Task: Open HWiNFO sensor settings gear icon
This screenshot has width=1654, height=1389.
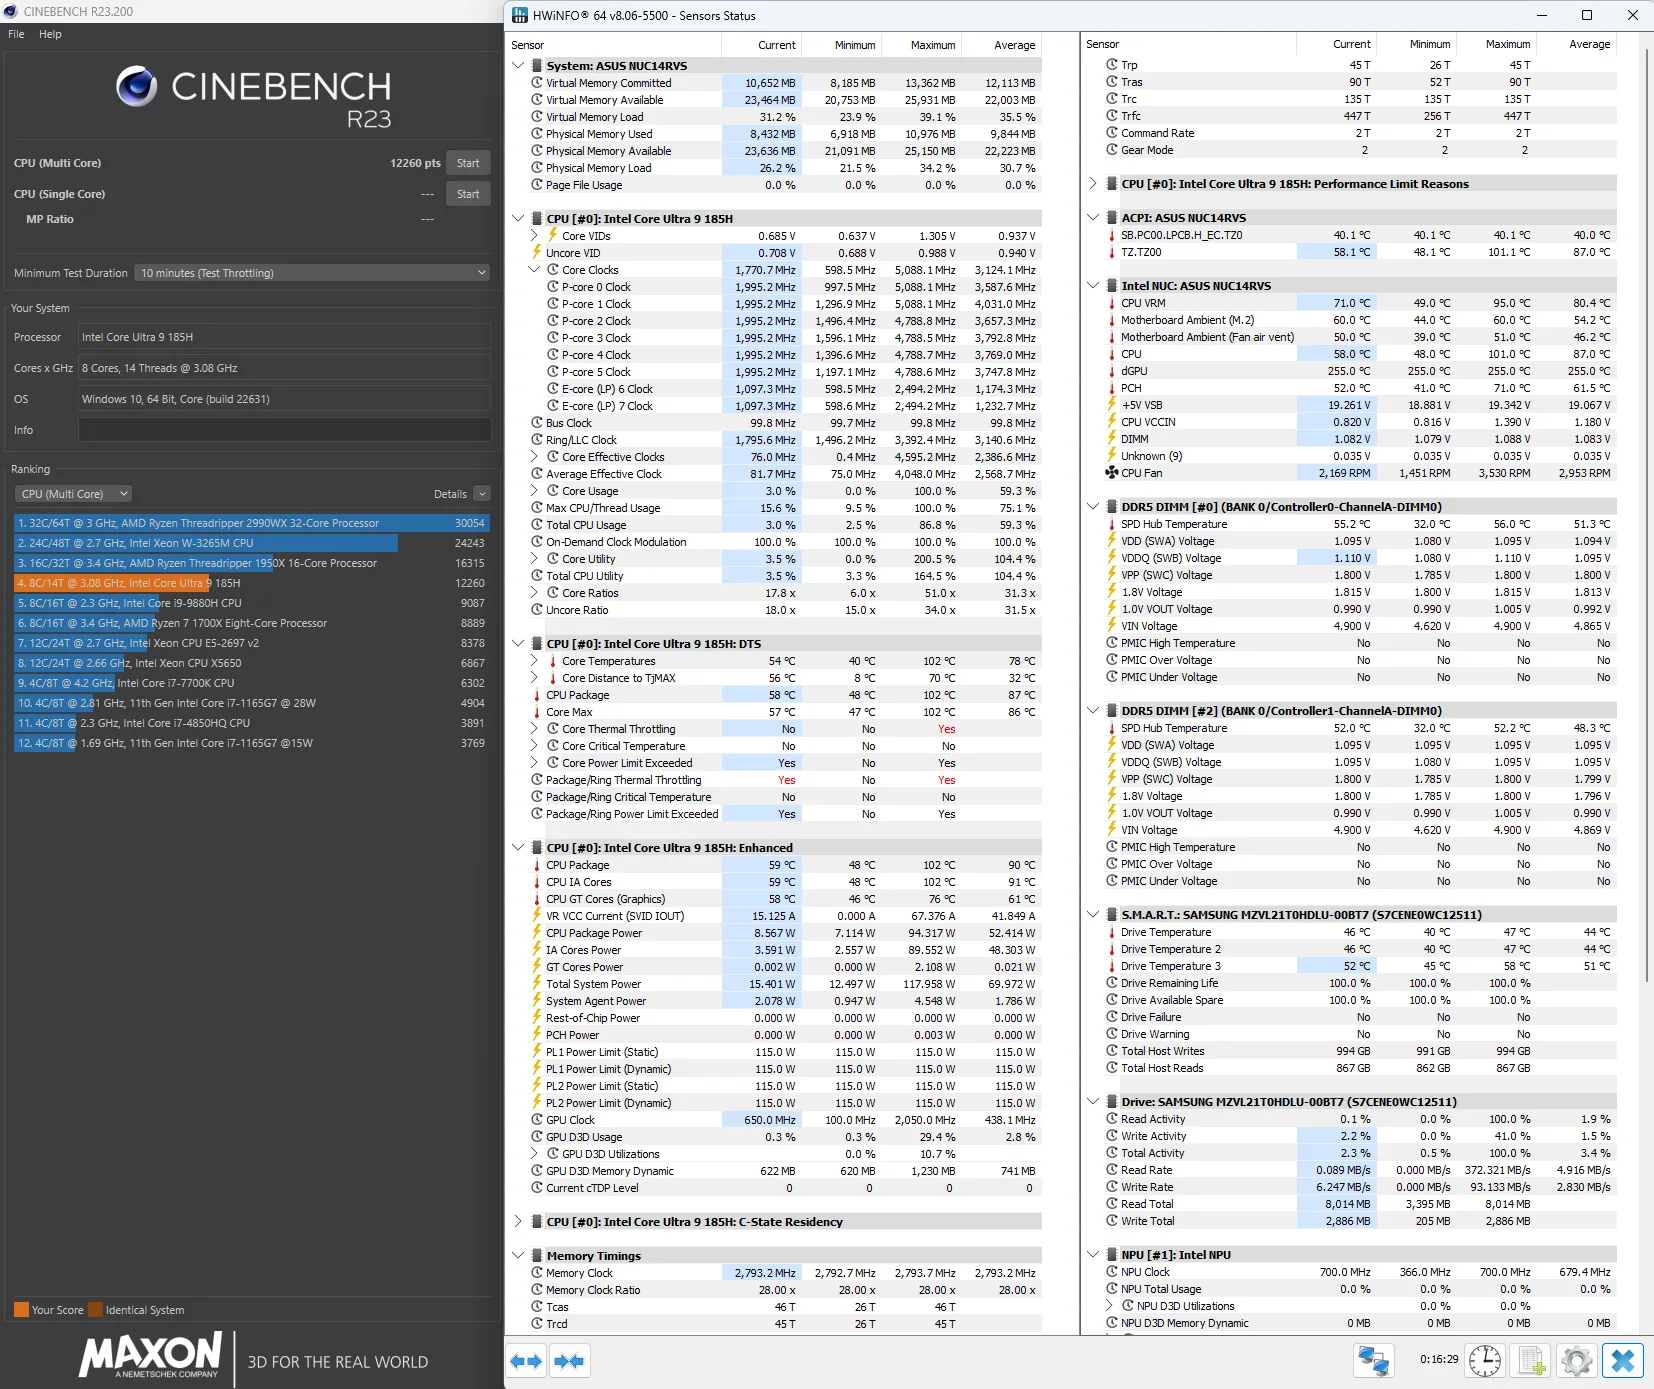Action: click(x=1577, y=1361)
